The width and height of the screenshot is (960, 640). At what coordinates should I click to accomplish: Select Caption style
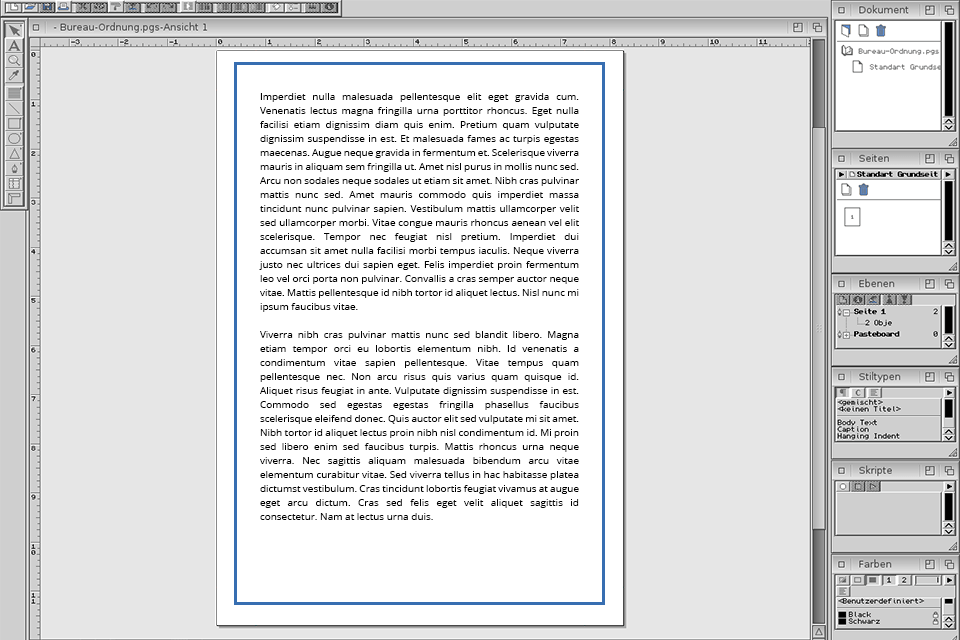tap(853, 429)
